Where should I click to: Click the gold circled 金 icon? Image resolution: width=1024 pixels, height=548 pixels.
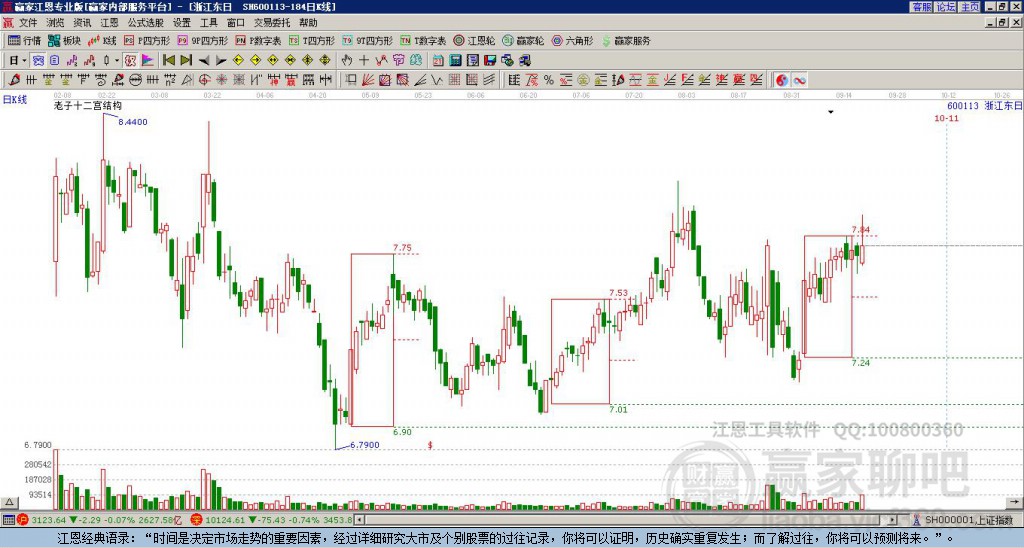pos(583,80)
